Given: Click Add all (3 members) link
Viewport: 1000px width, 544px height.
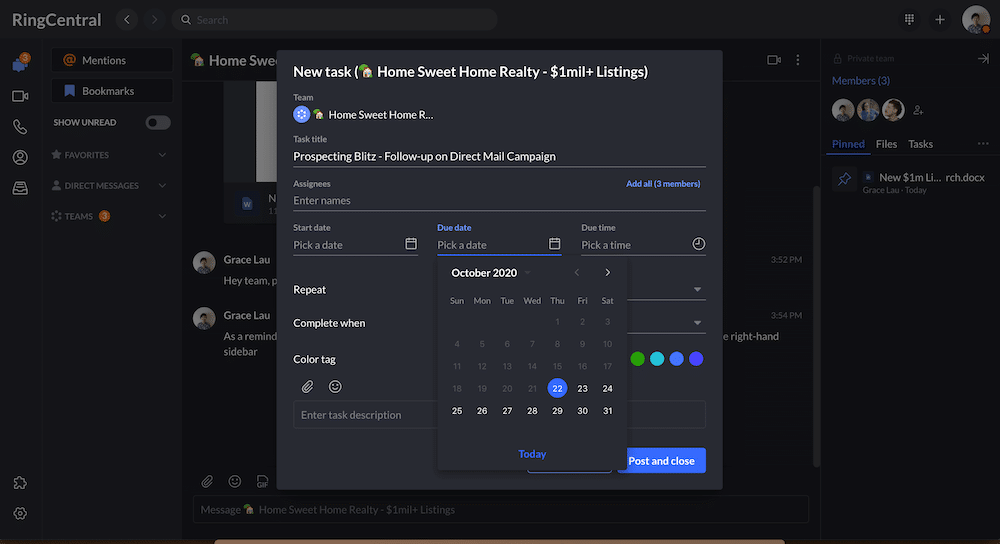Looking at the screenshot, I should click(662, 184).
